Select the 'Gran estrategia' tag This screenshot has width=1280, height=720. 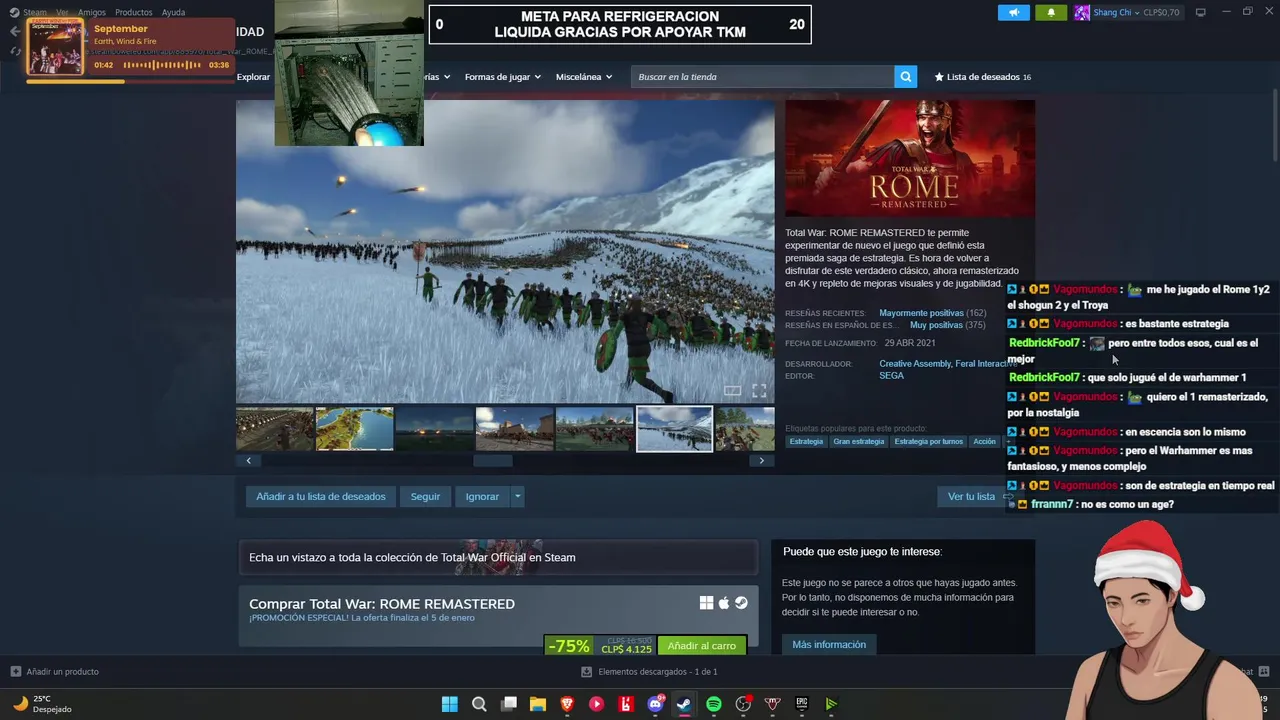[x=859, y=441]
